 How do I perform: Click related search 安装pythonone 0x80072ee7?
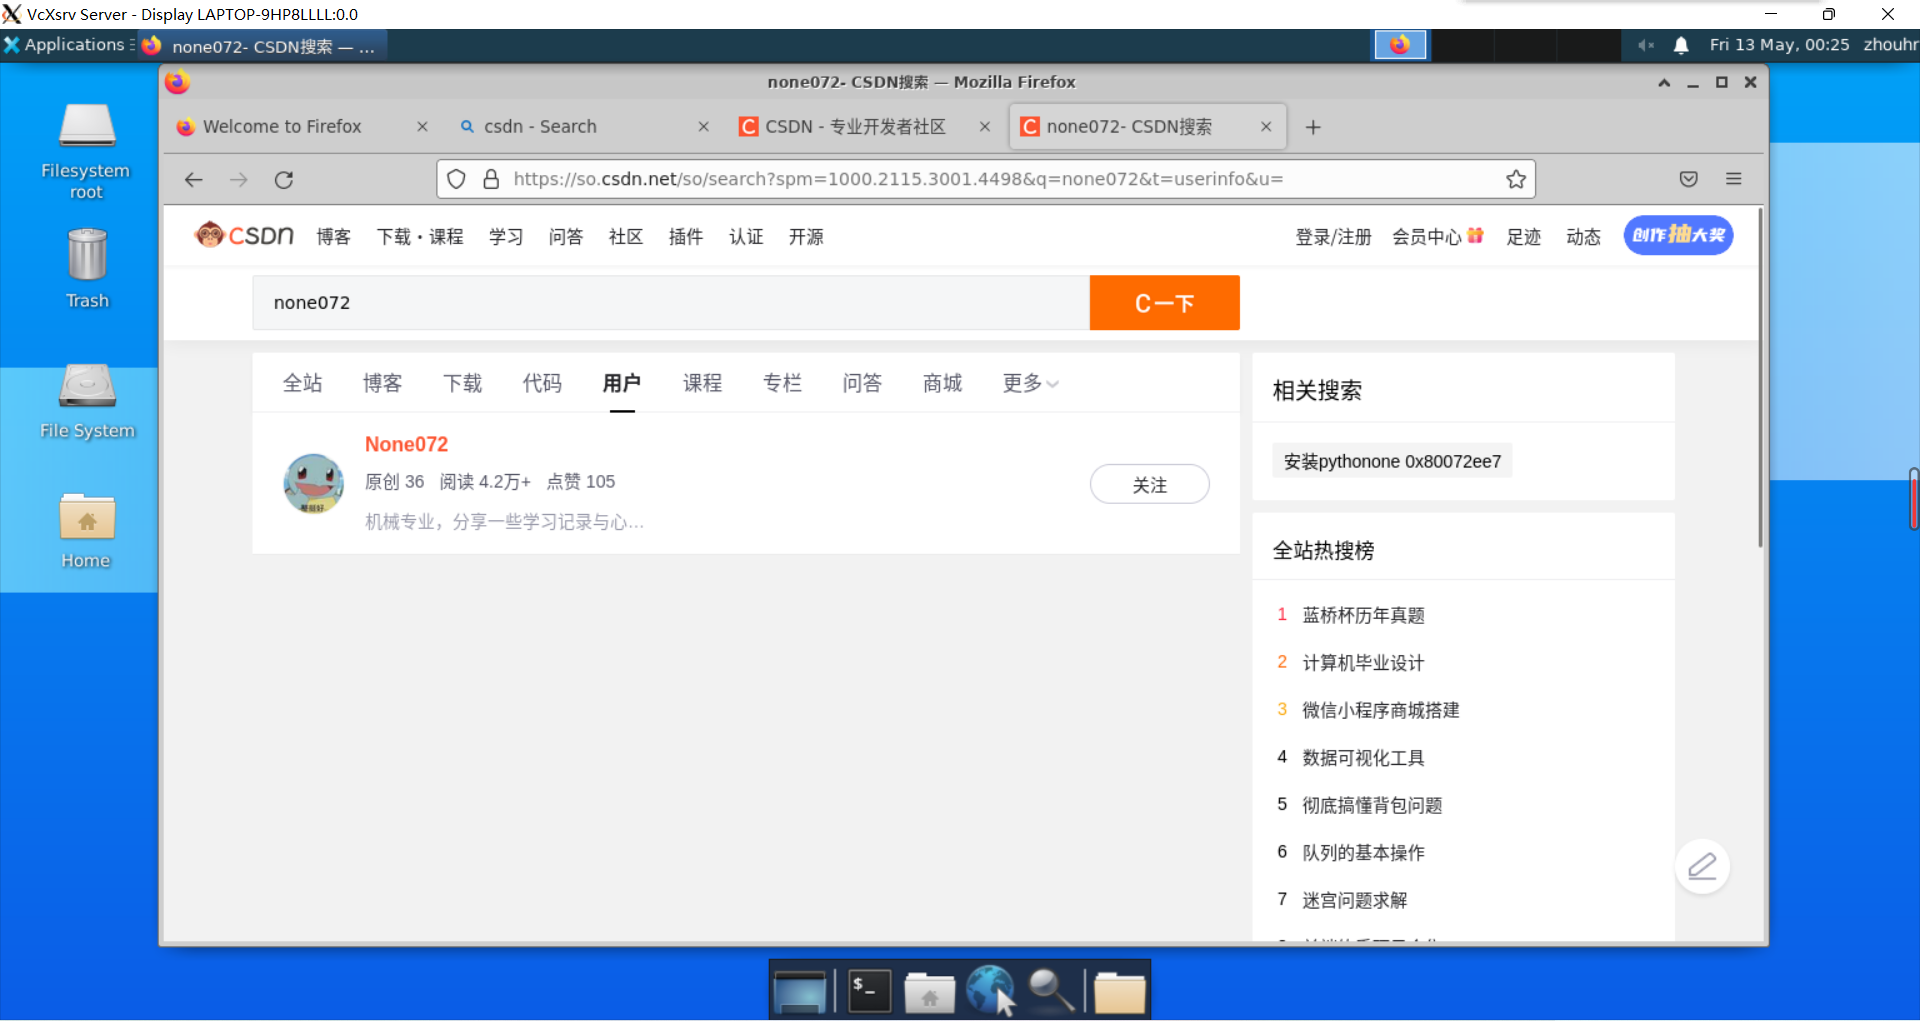(x=1392, y=461)
